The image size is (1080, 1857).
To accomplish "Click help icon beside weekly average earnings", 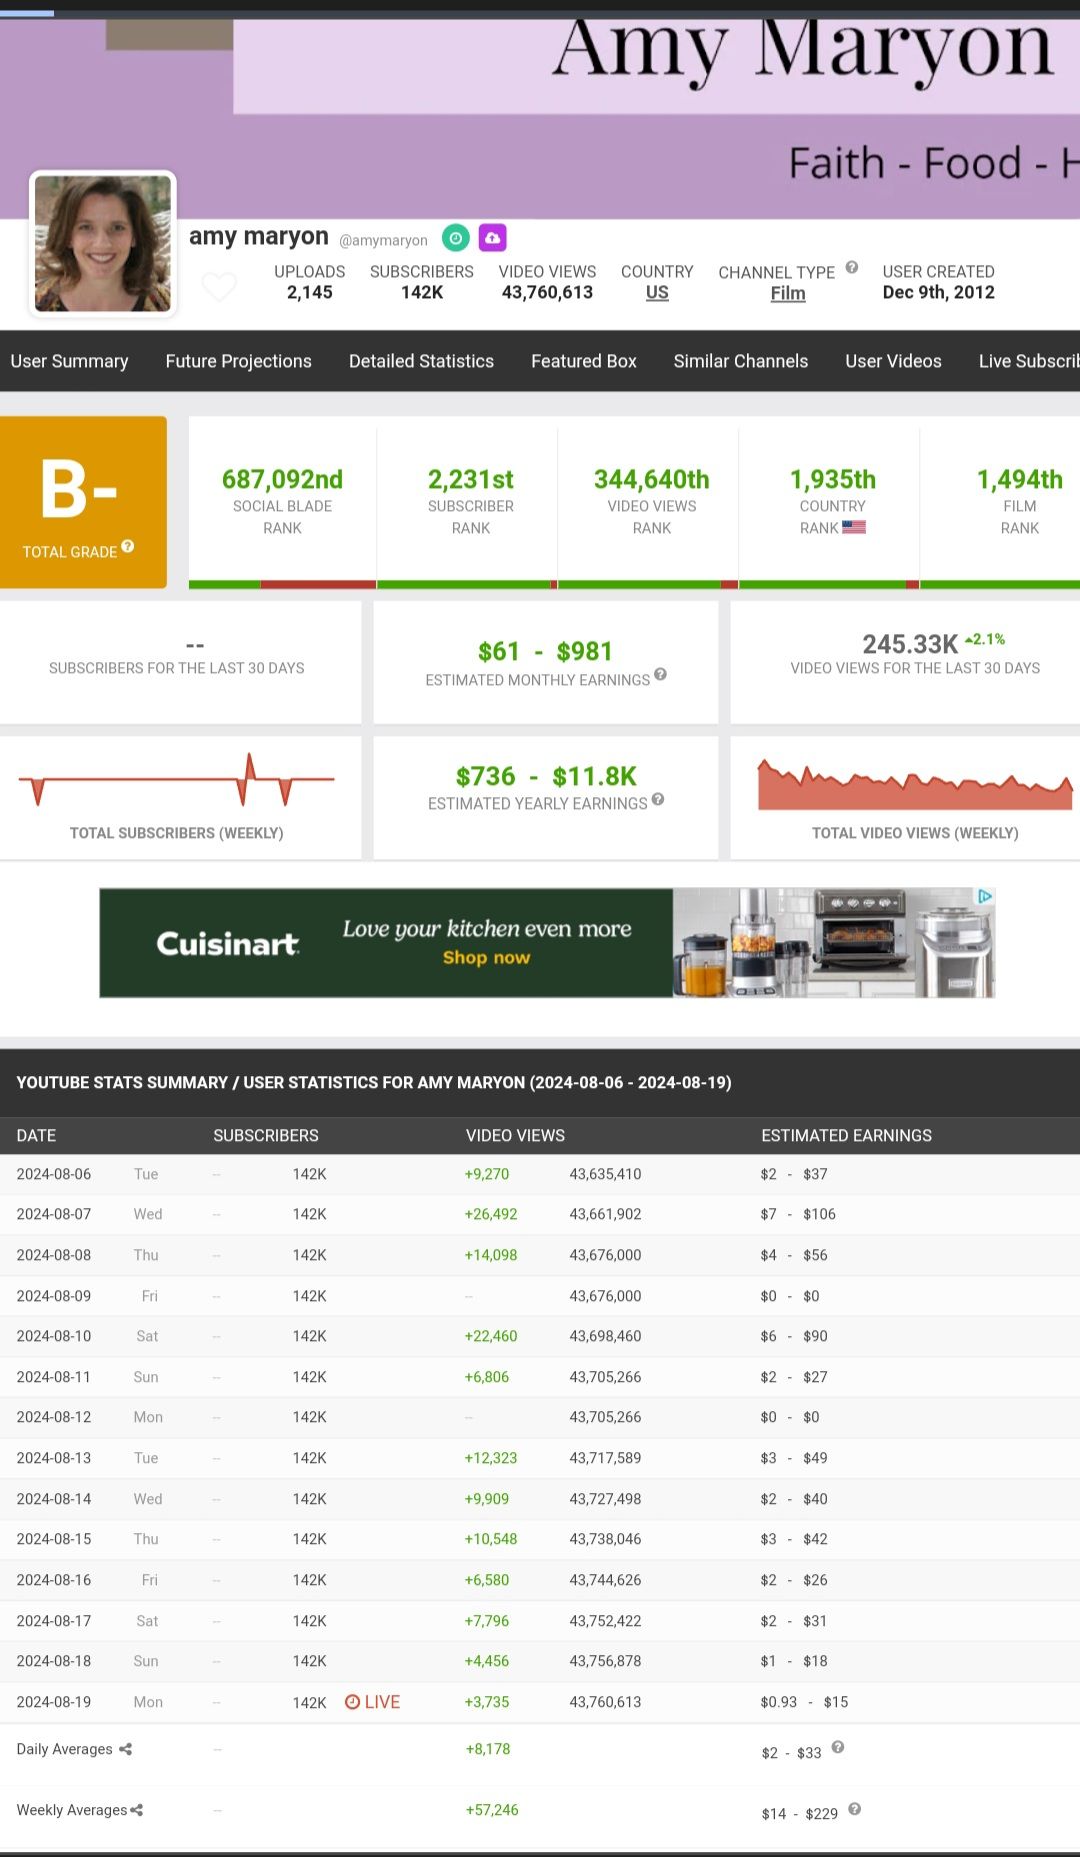I will 854,1809.
